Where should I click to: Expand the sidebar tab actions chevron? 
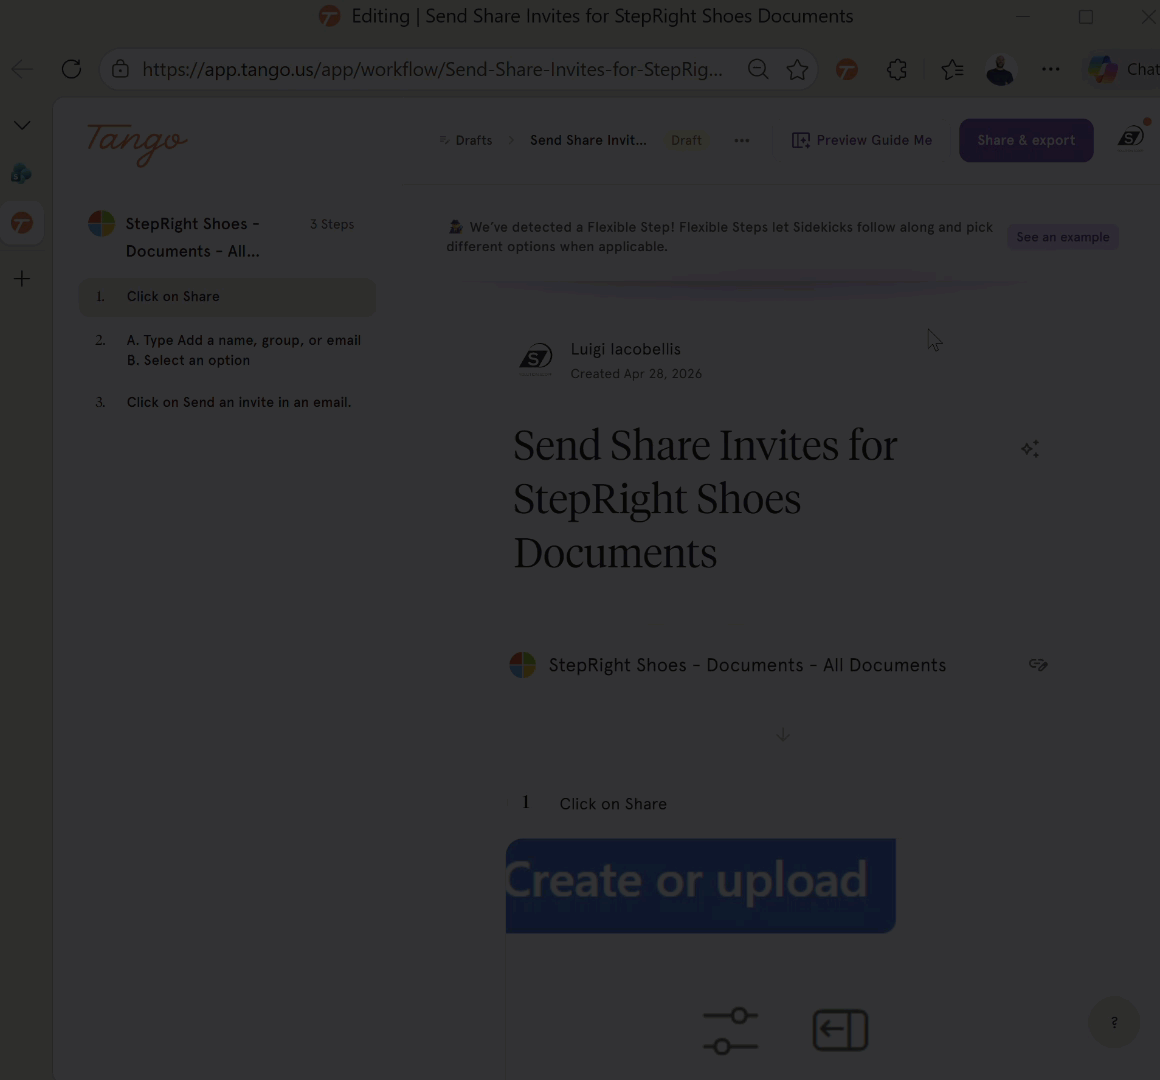click(22, 126)
